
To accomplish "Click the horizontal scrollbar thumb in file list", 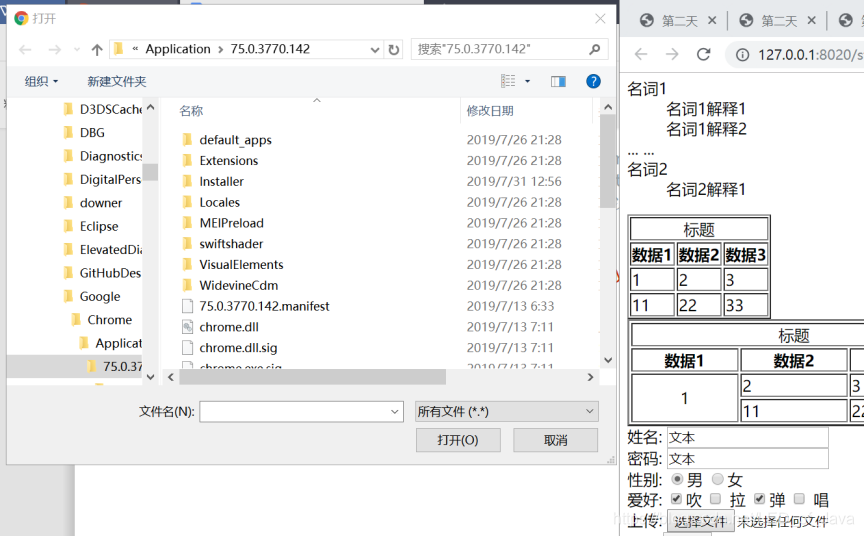I will pos(313,377).
